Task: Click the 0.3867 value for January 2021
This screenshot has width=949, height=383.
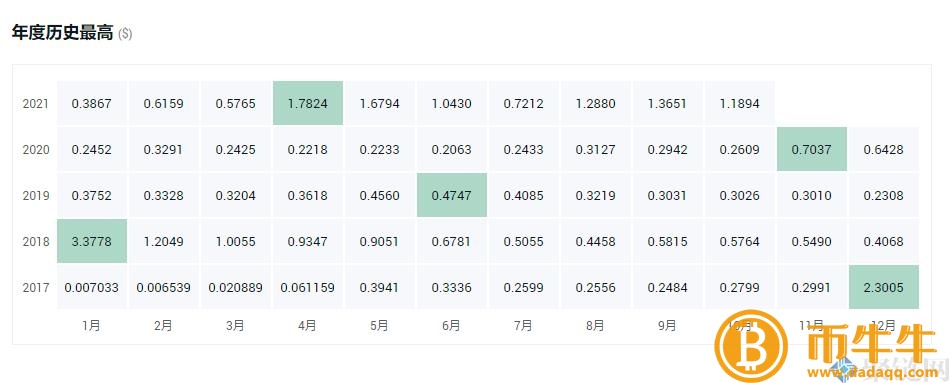Action: 92,103
